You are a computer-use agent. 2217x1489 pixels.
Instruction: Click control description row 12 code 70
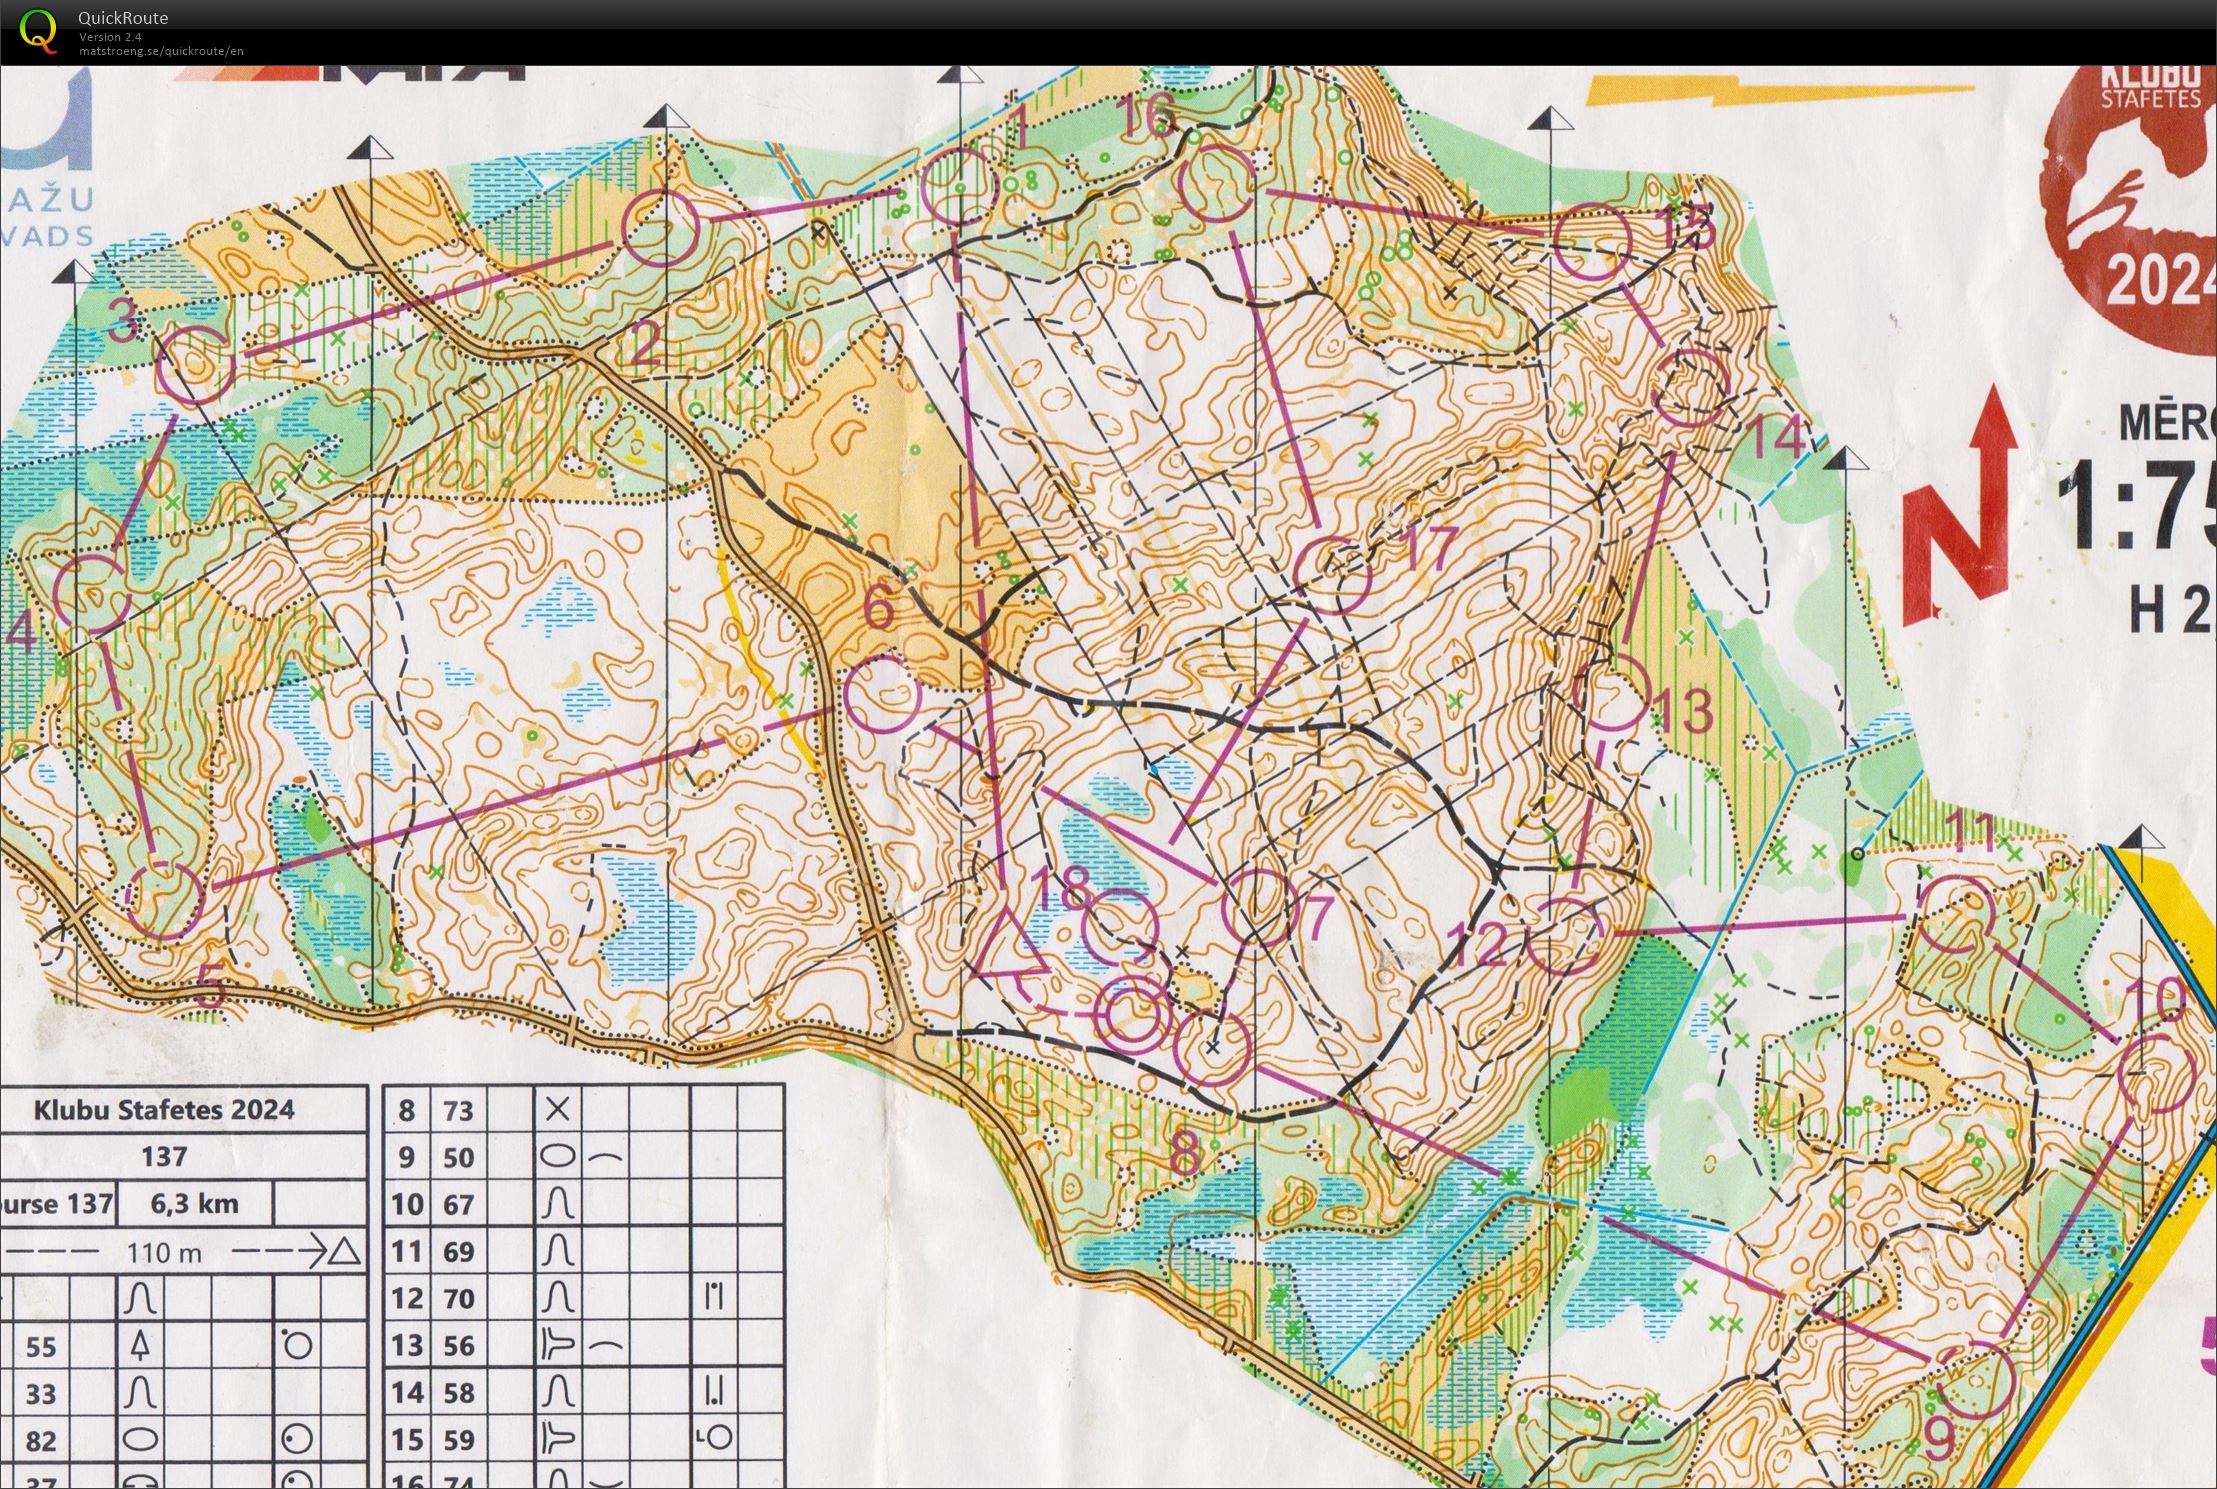[458, 1298]
